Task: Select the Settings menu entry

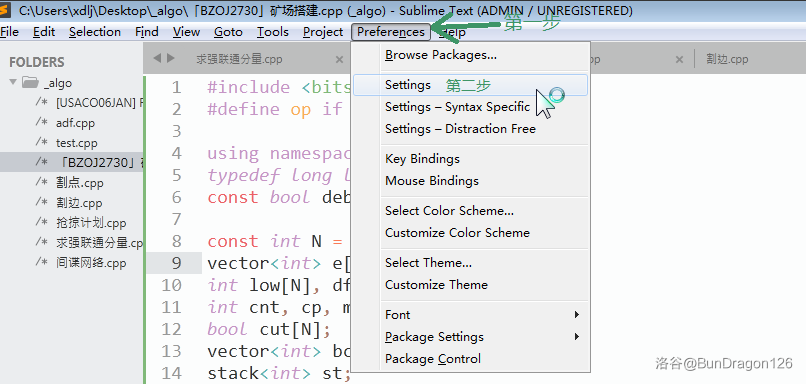Action: [x=470, y=85]
